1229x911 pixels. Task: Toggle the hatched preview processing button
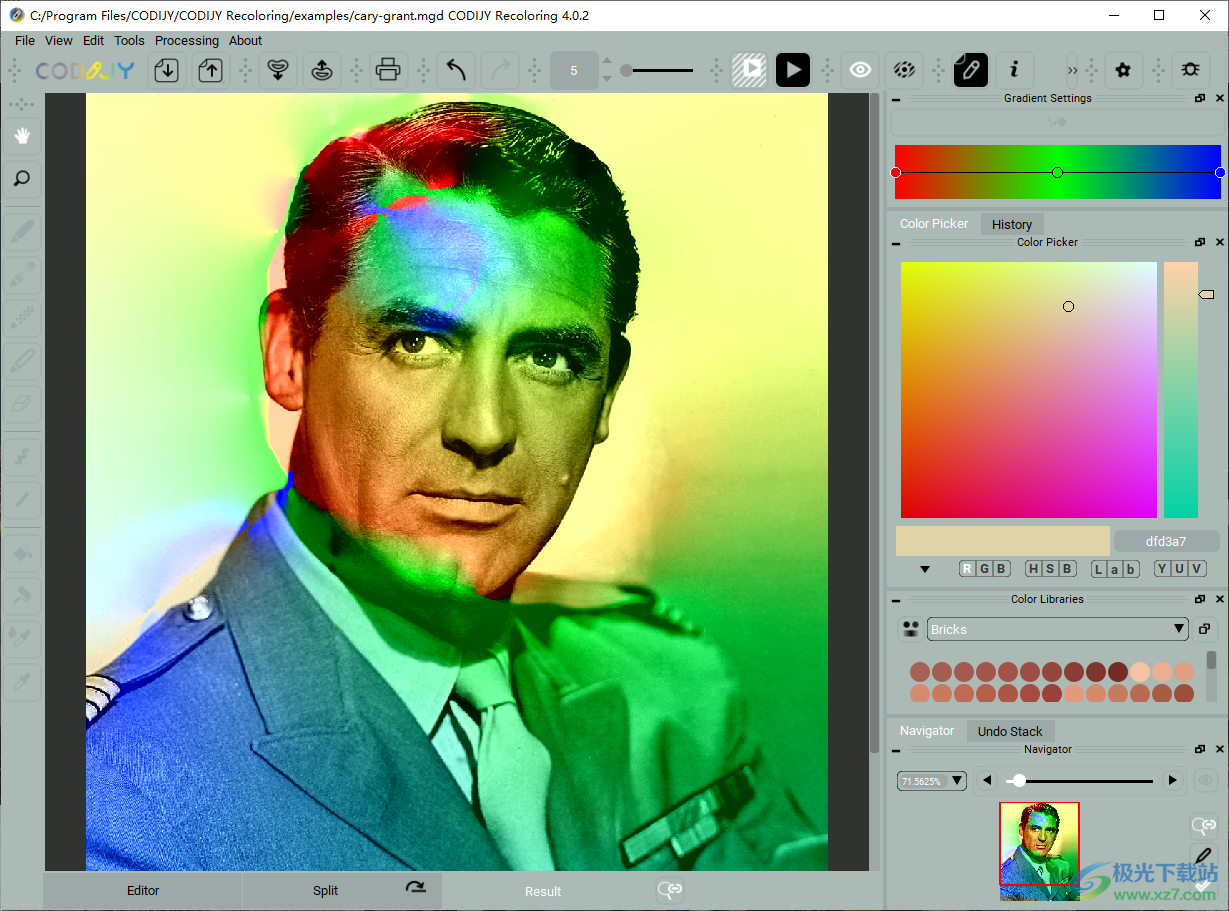point(749,70)
